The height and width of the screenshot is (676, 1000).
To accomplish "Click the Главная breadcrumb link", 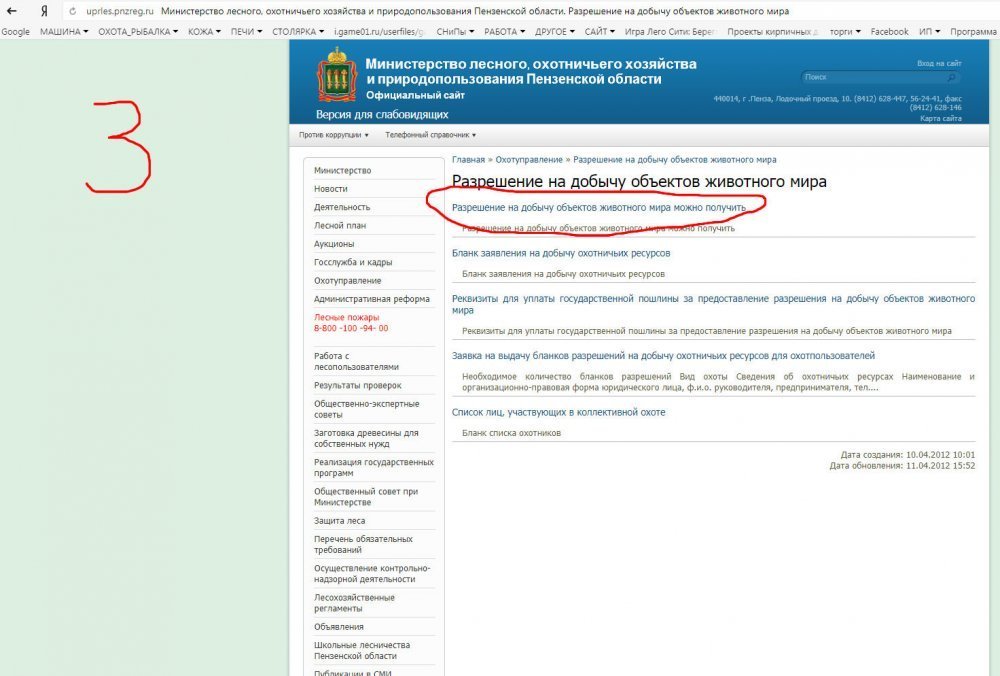I will (x=468, y=160).
